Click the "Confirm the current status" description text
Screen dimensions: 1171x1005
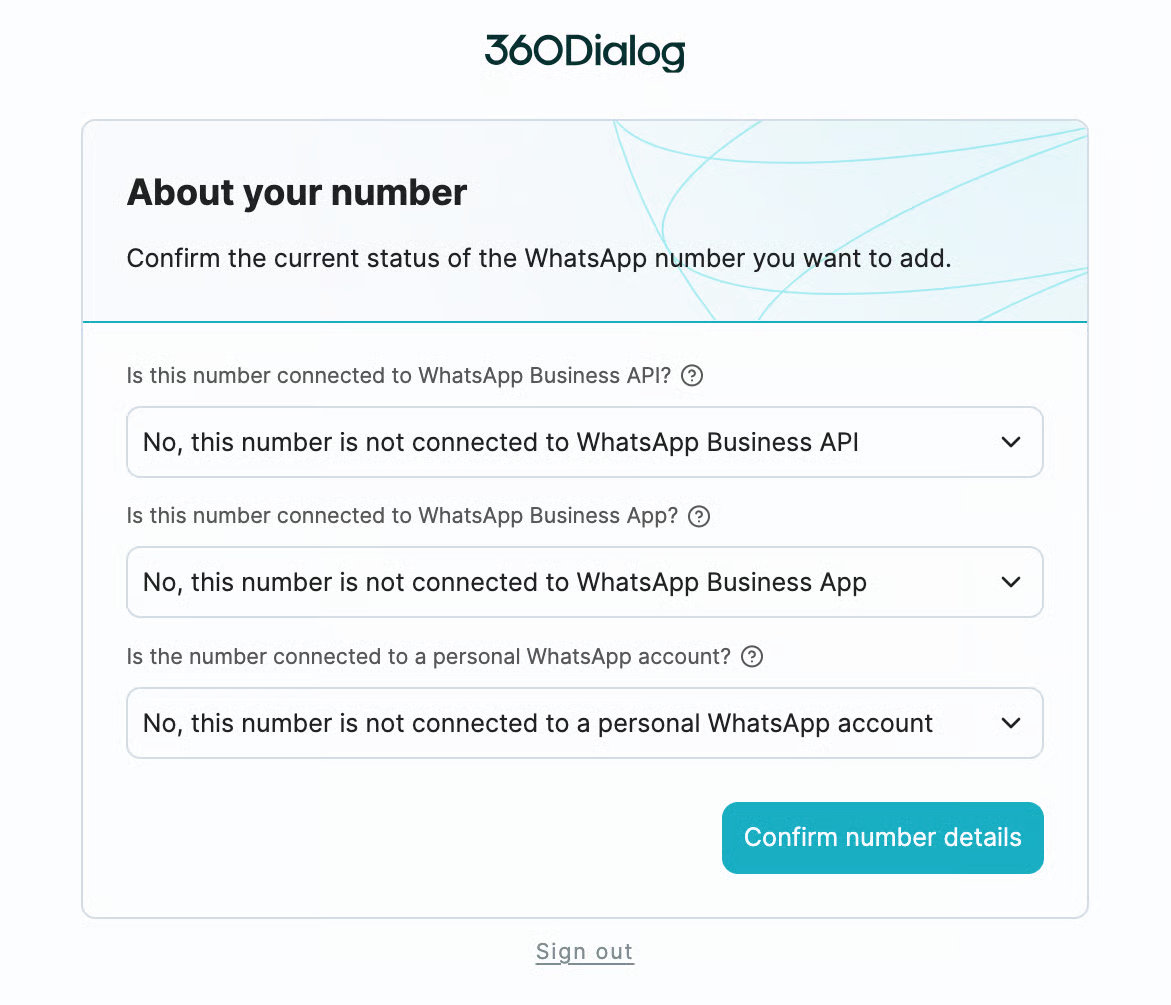539,259
